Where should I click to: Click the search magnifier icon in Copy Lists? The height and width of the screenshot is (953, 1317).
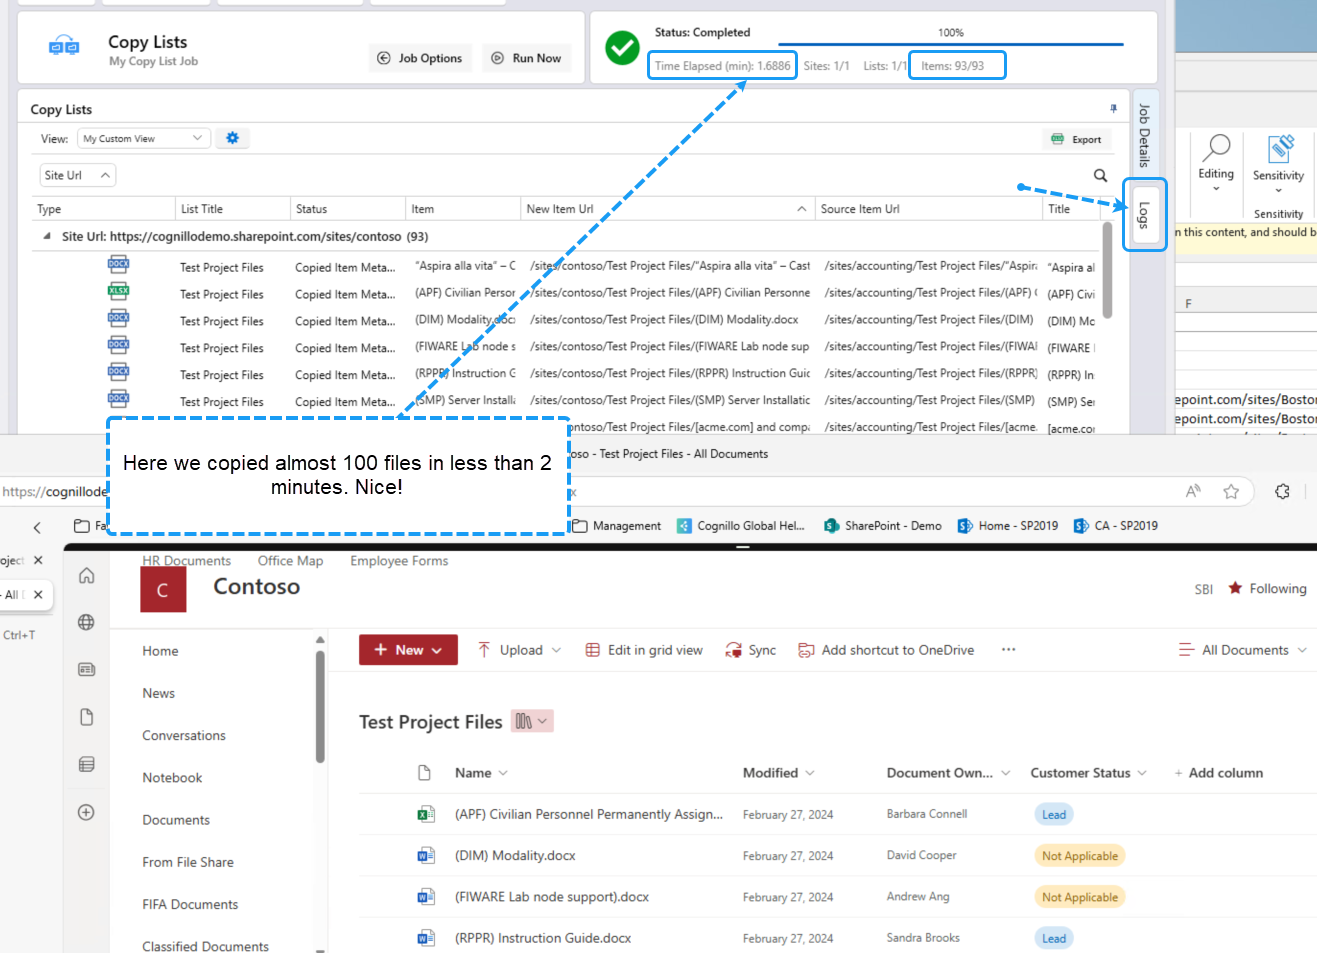point(1100,175)
